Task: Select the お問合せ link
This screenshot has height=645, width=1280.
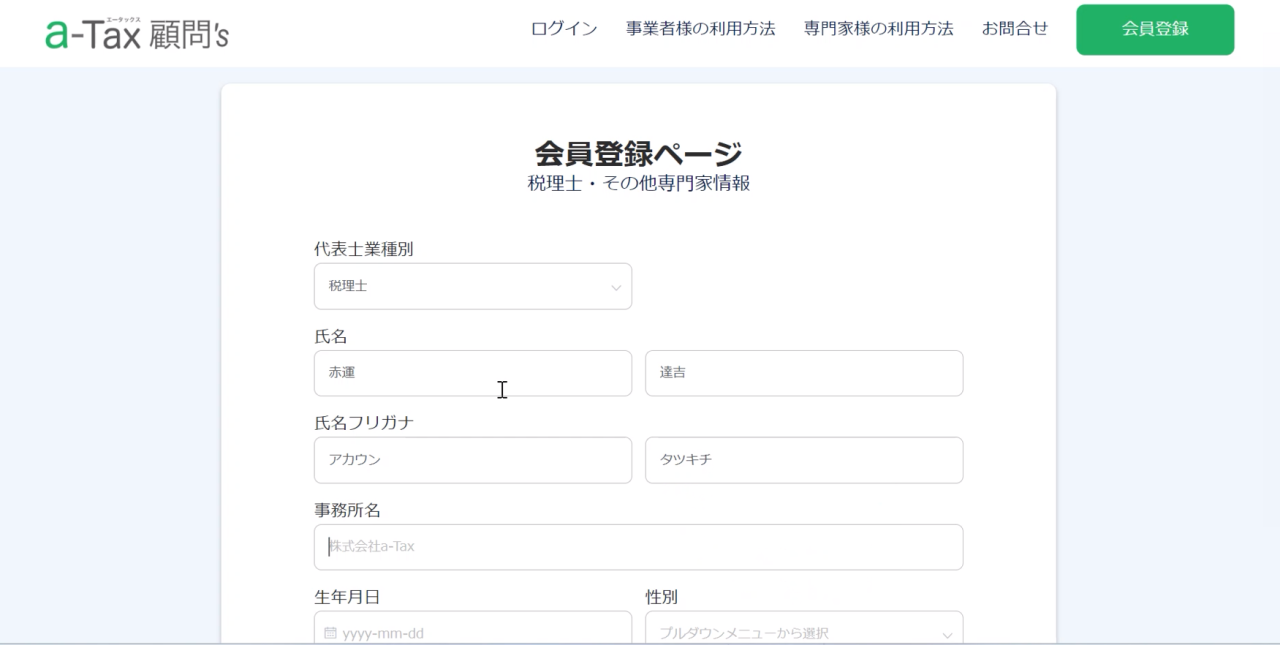Action: pyautogui.click(x=1014, y=29)
